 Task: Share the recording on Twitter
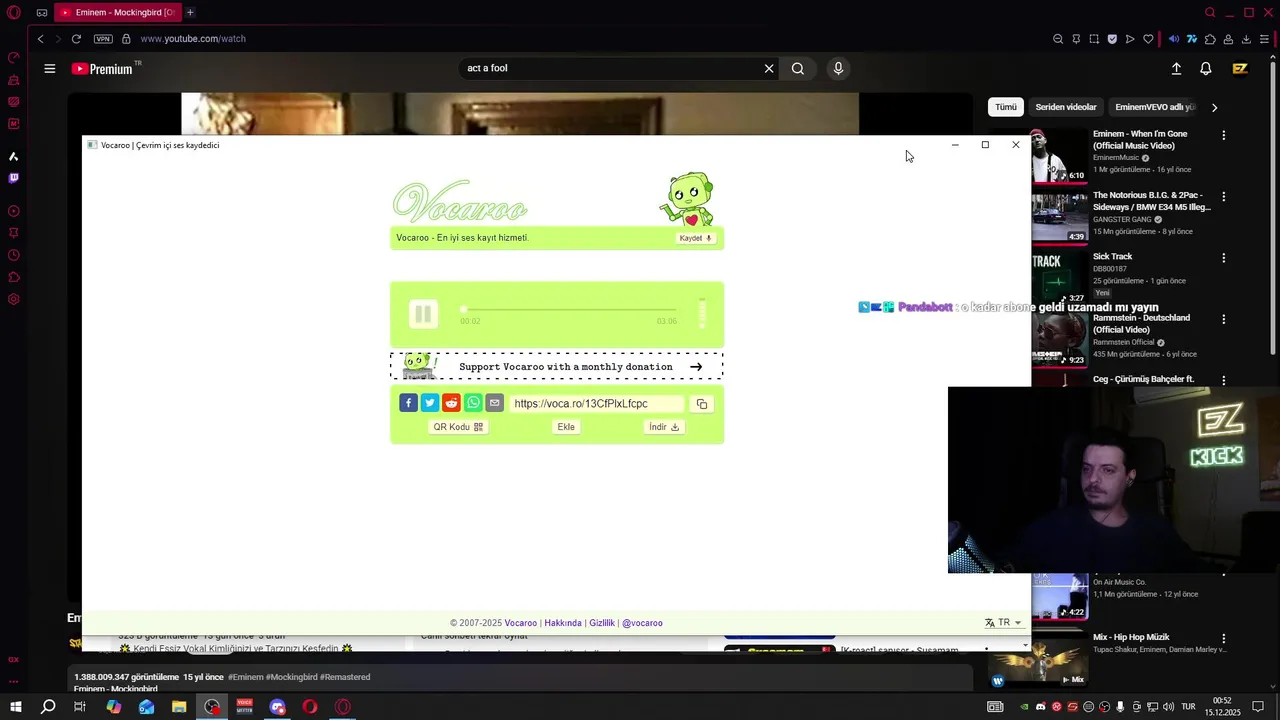point(430,403)
